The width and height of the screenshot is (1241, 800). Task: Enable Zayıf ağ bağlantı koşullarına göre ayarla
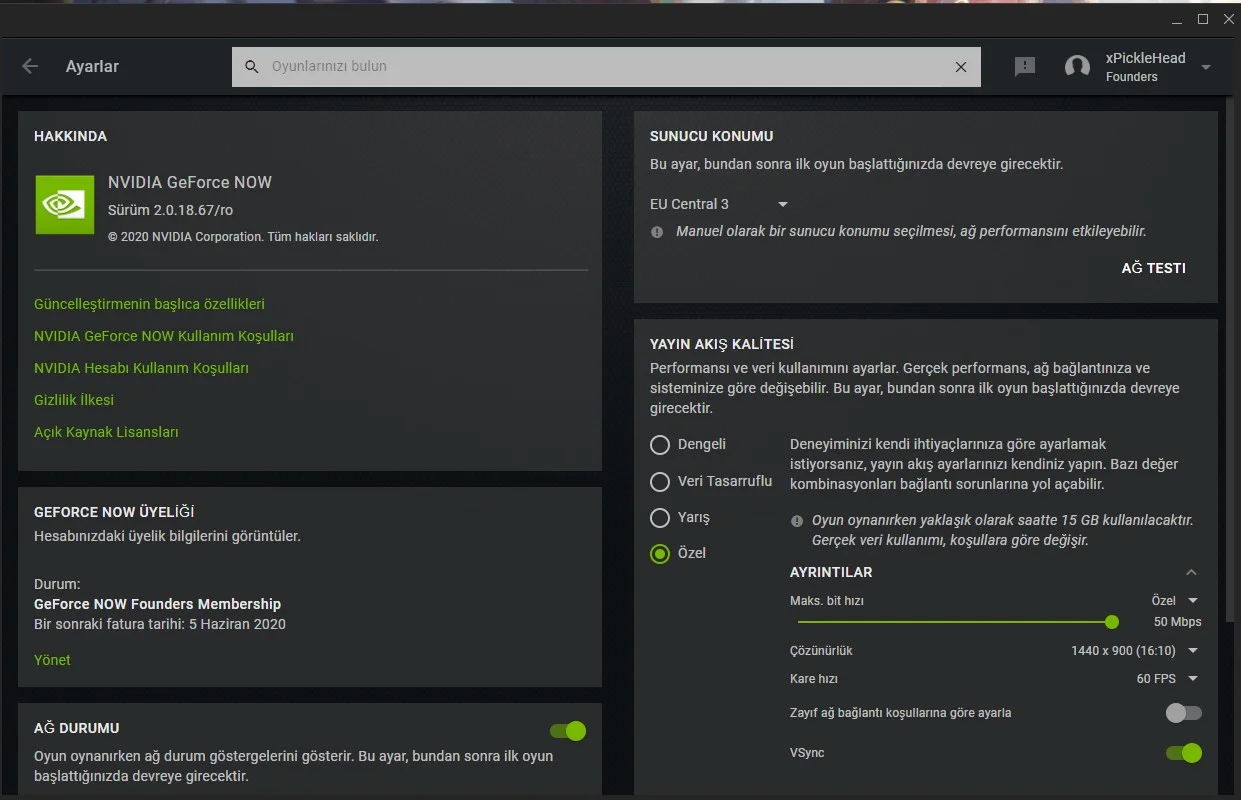click(1183, 713)
